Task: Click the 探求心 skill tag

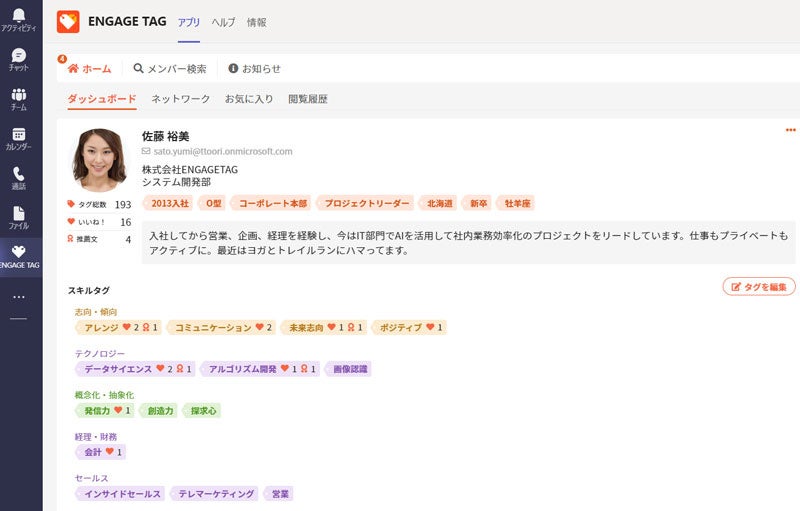Action: [x=202, y=410]
